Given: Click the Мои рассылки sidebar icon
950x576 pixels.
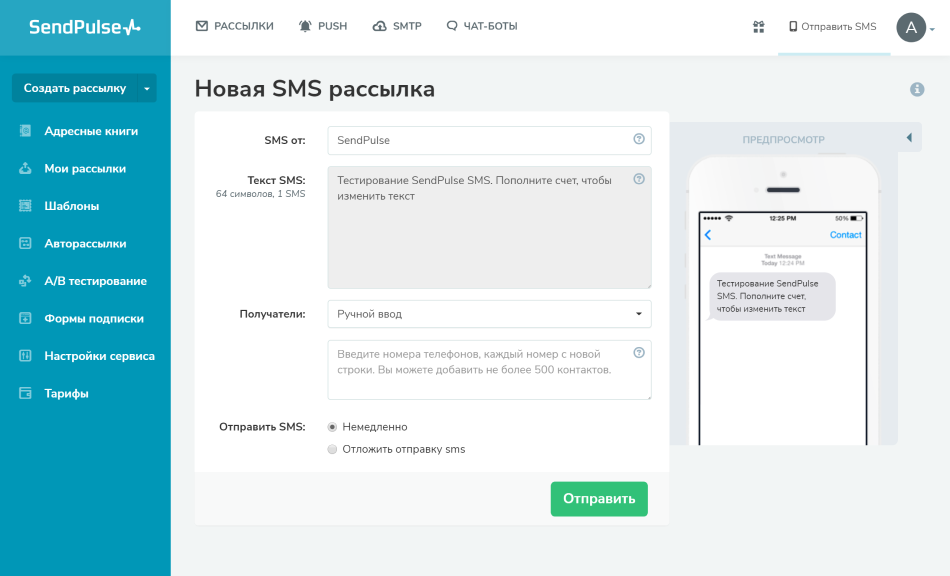Looking at the screenshot, I should [x=25, y=168].
